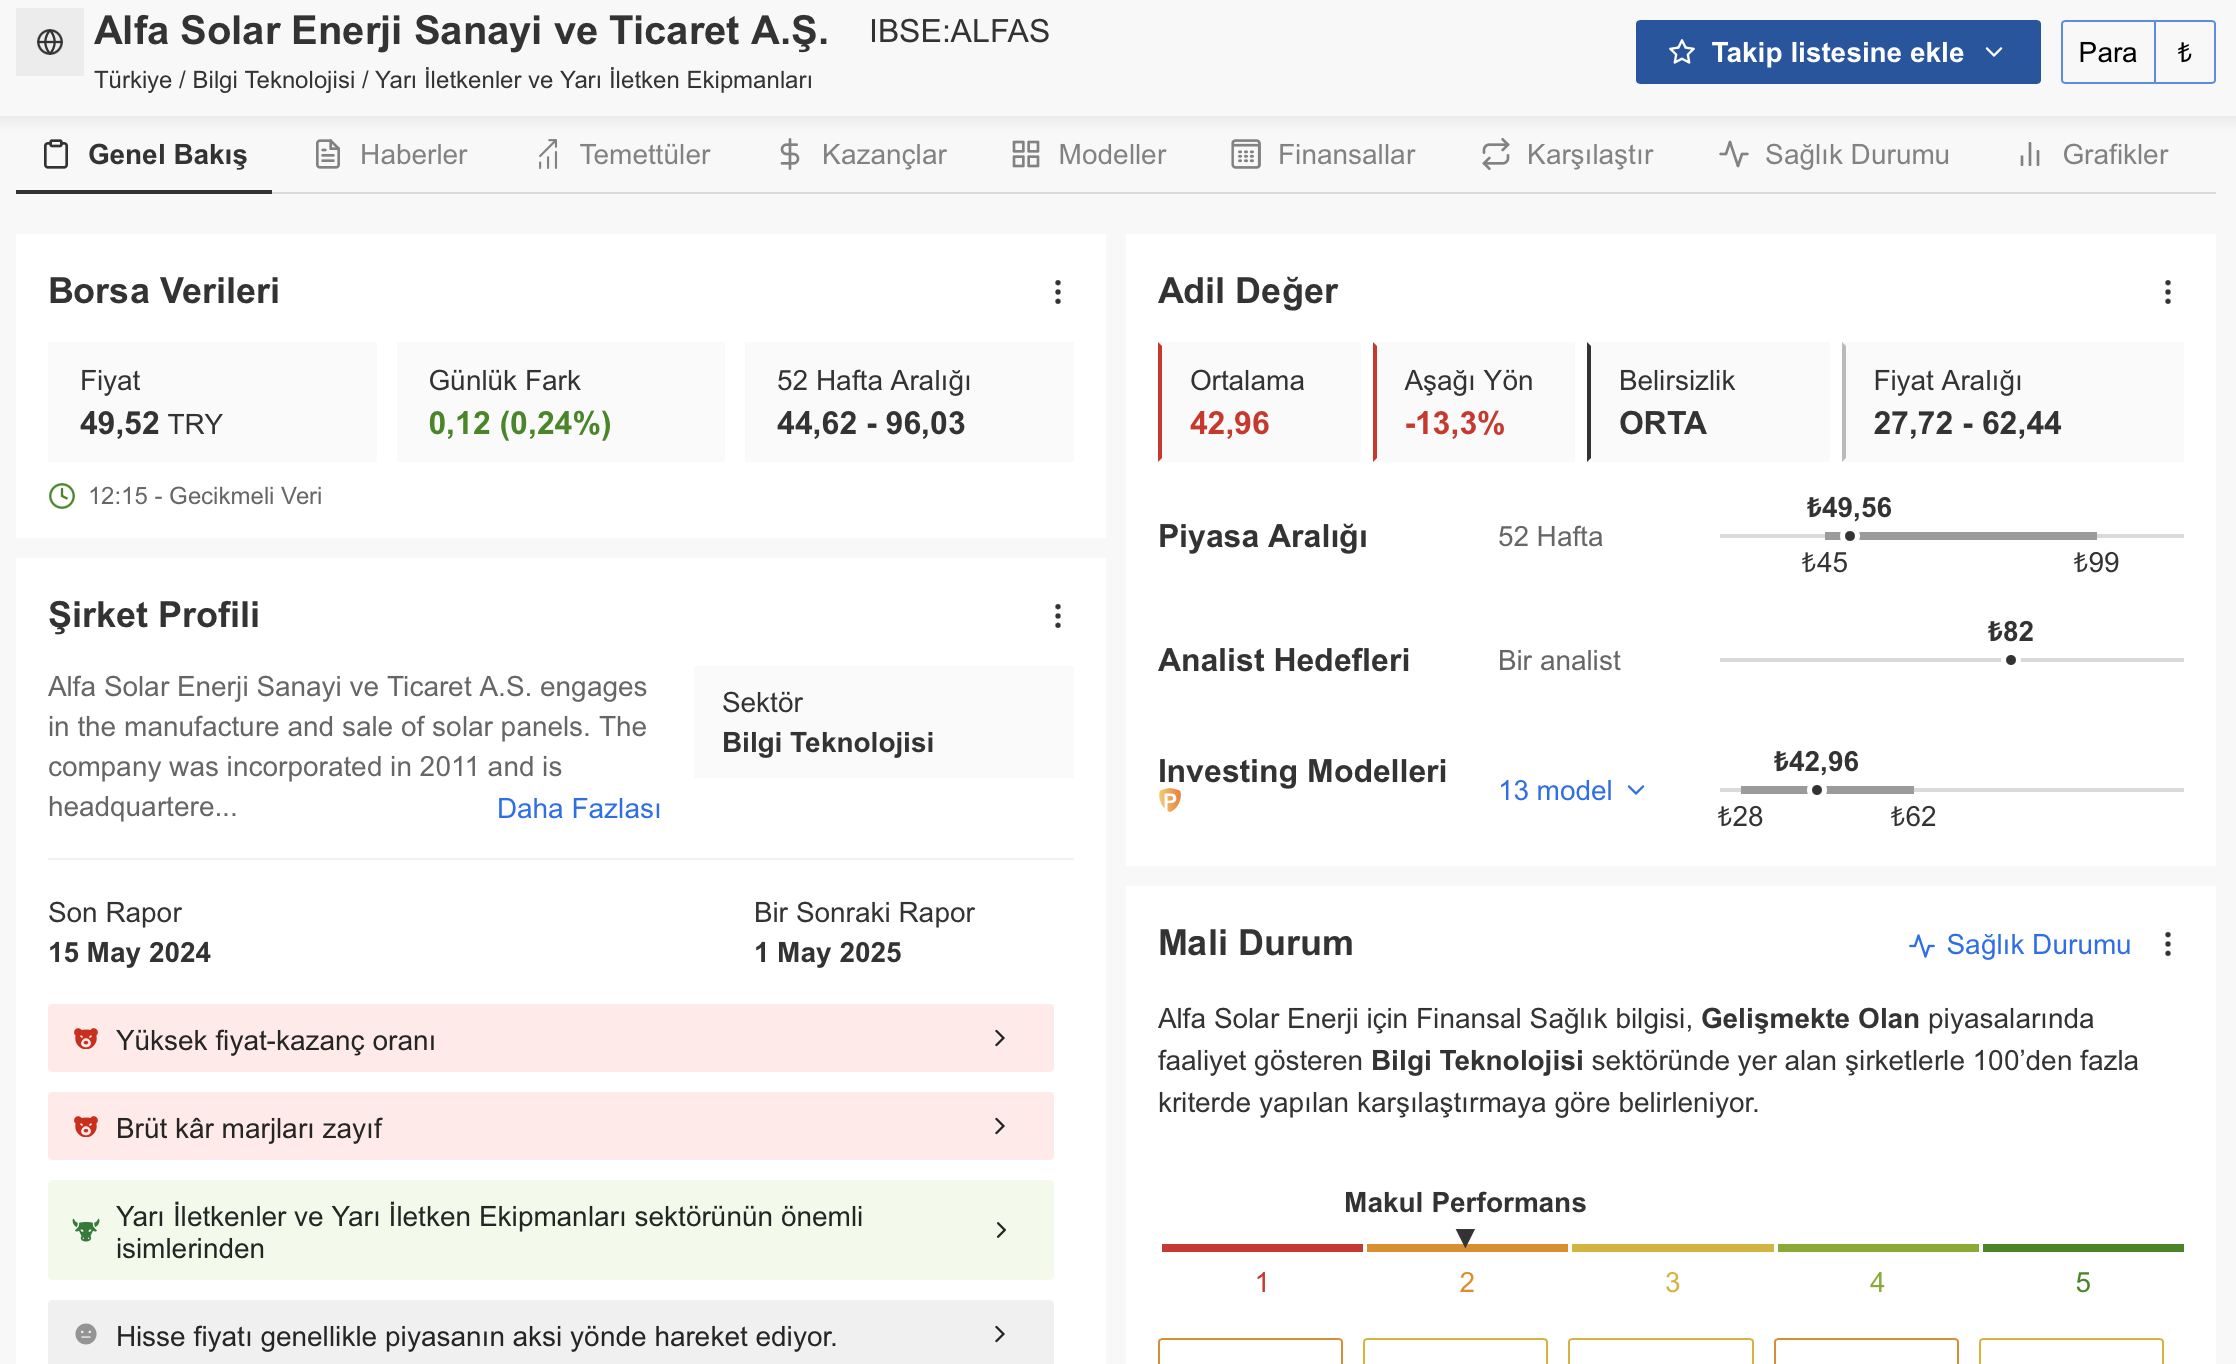Viewport: 2236px width, 1364px height.
Task: Expand Brüt kâr marjları zayıf chevron
Action: 1000,1126
